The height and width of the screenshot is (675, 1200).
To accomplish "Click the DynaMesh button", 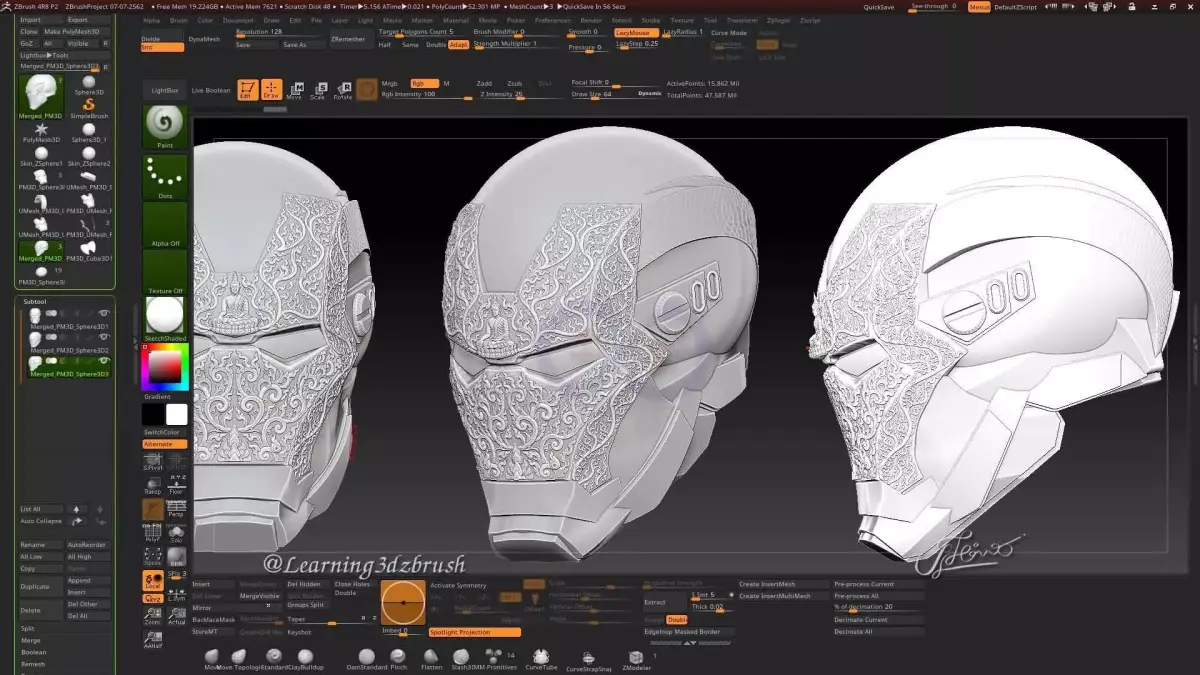I will 204,39.
